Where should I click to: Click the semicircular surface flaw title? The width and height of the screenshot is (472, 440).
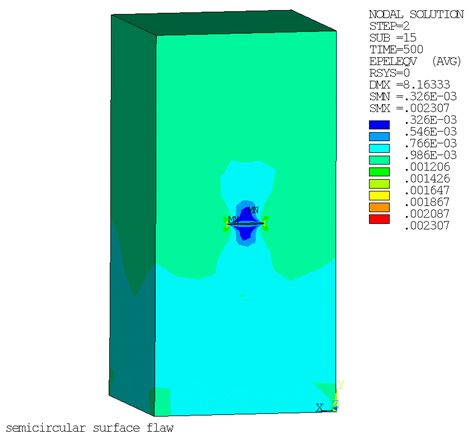[x=90, y=428]
